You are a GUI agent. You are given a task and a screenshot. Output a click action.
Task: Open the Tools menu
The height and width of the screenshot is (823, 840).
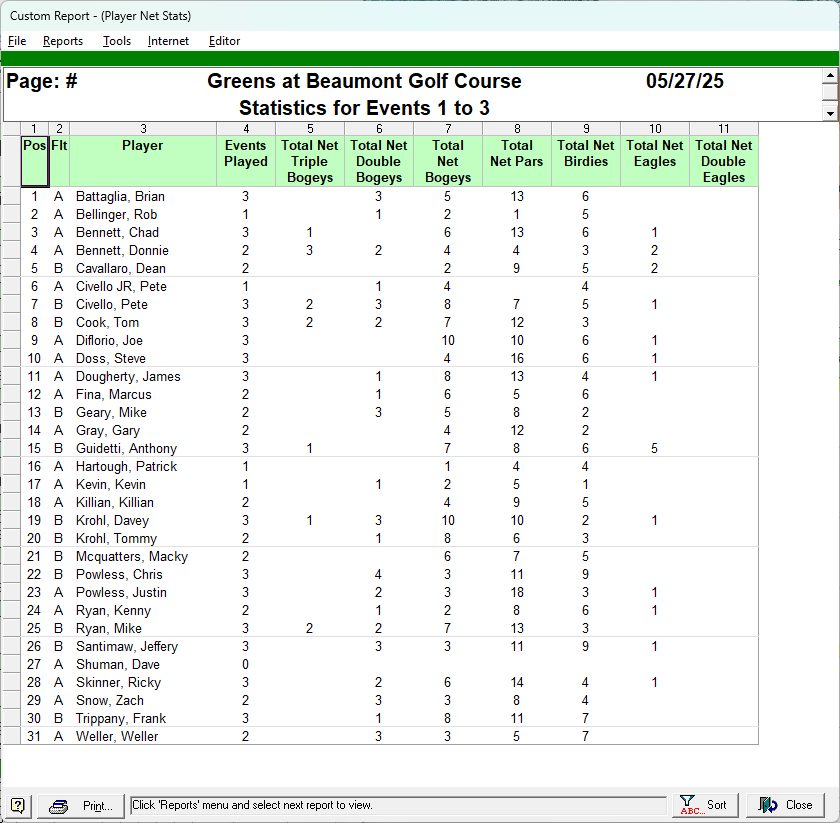pyautogui.click(x=117, y=41)
